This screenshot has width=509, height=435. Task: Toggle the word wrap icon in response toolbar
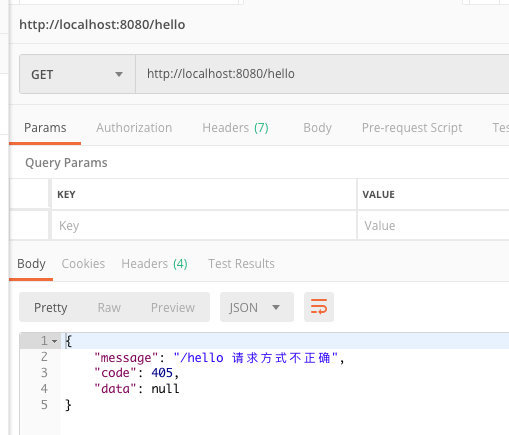pyautogui.click(x=319, y=307)
